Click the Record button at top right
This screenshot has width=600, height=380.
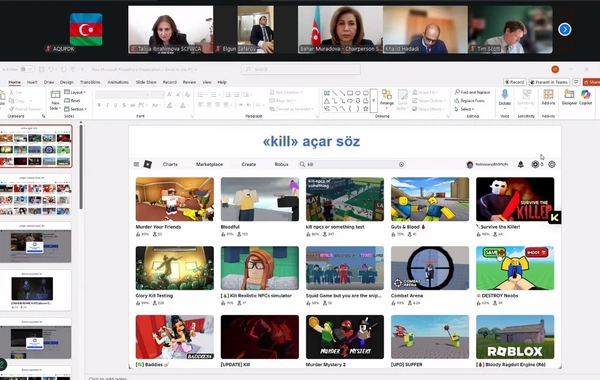515,82
